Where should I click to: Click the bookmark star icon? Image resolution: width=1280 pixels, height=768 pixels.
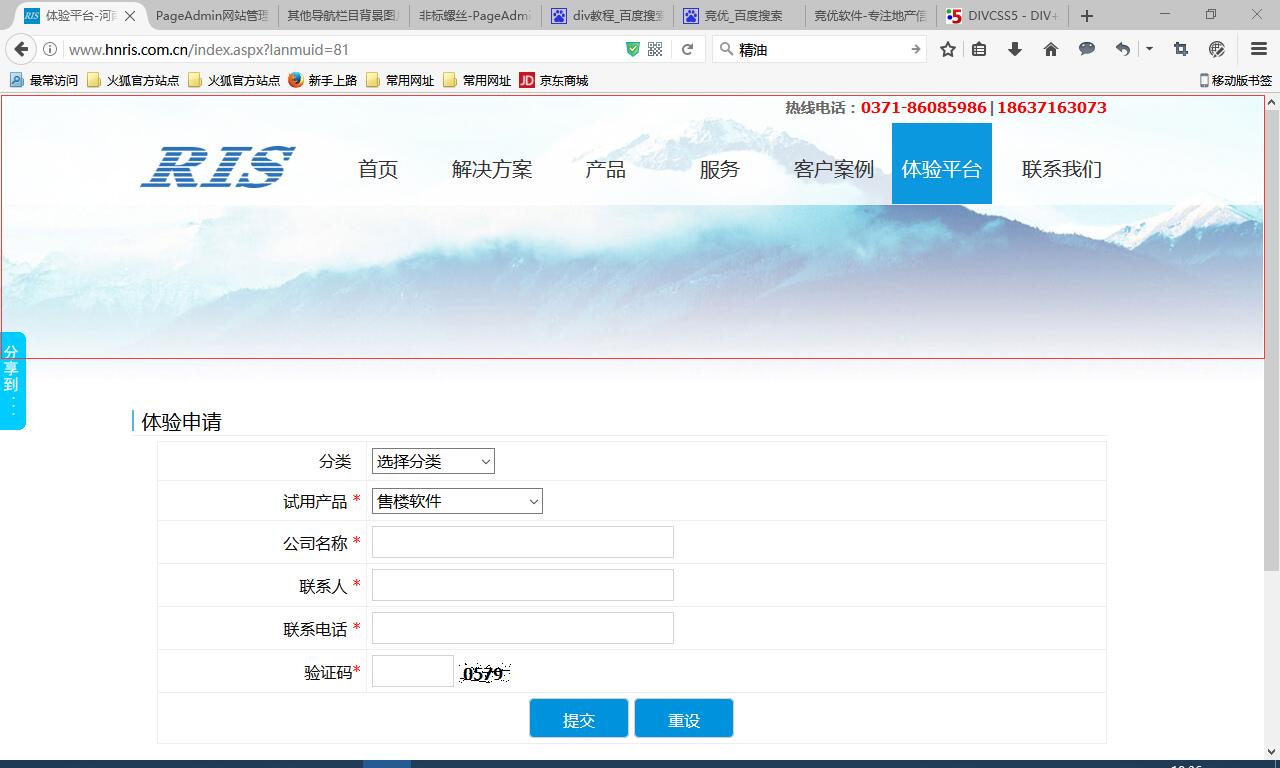click(948, 49)
